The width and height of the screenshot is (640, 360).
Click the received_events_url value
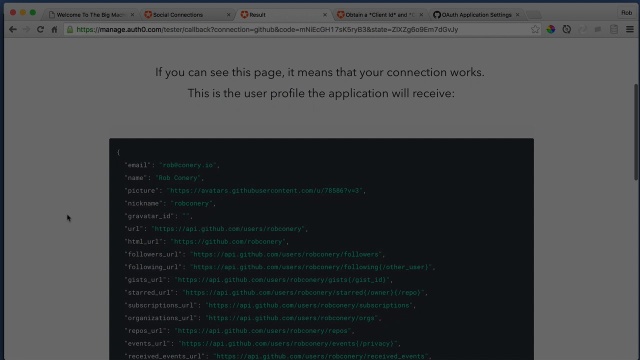click(x=321, y=356)
